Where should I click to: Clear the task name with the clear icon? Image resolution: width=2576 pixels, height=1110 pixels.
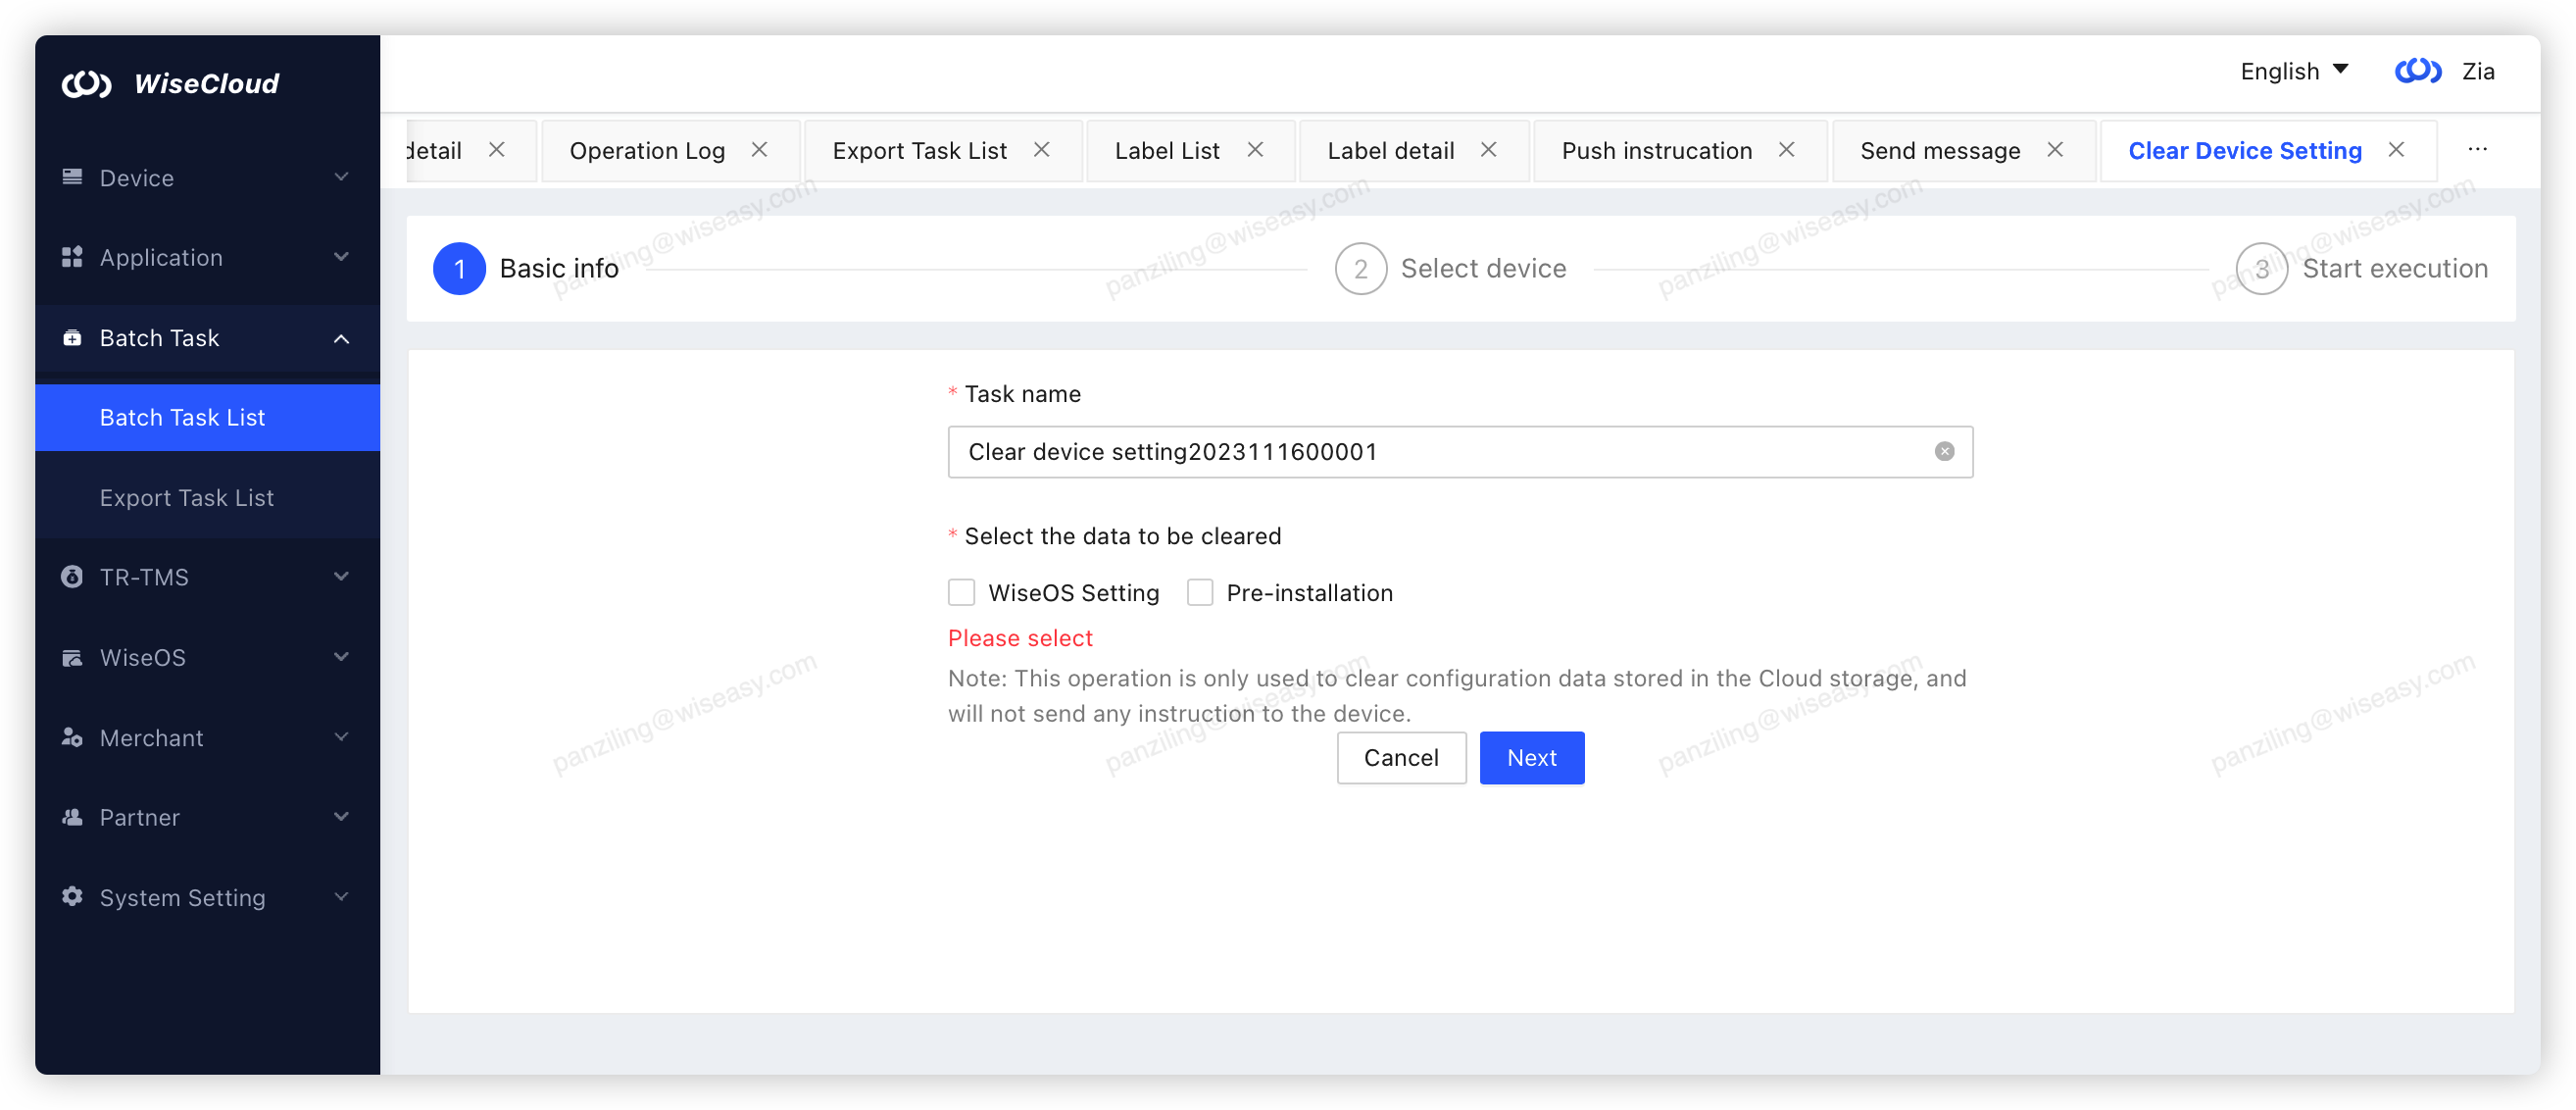click(1944, 451)
